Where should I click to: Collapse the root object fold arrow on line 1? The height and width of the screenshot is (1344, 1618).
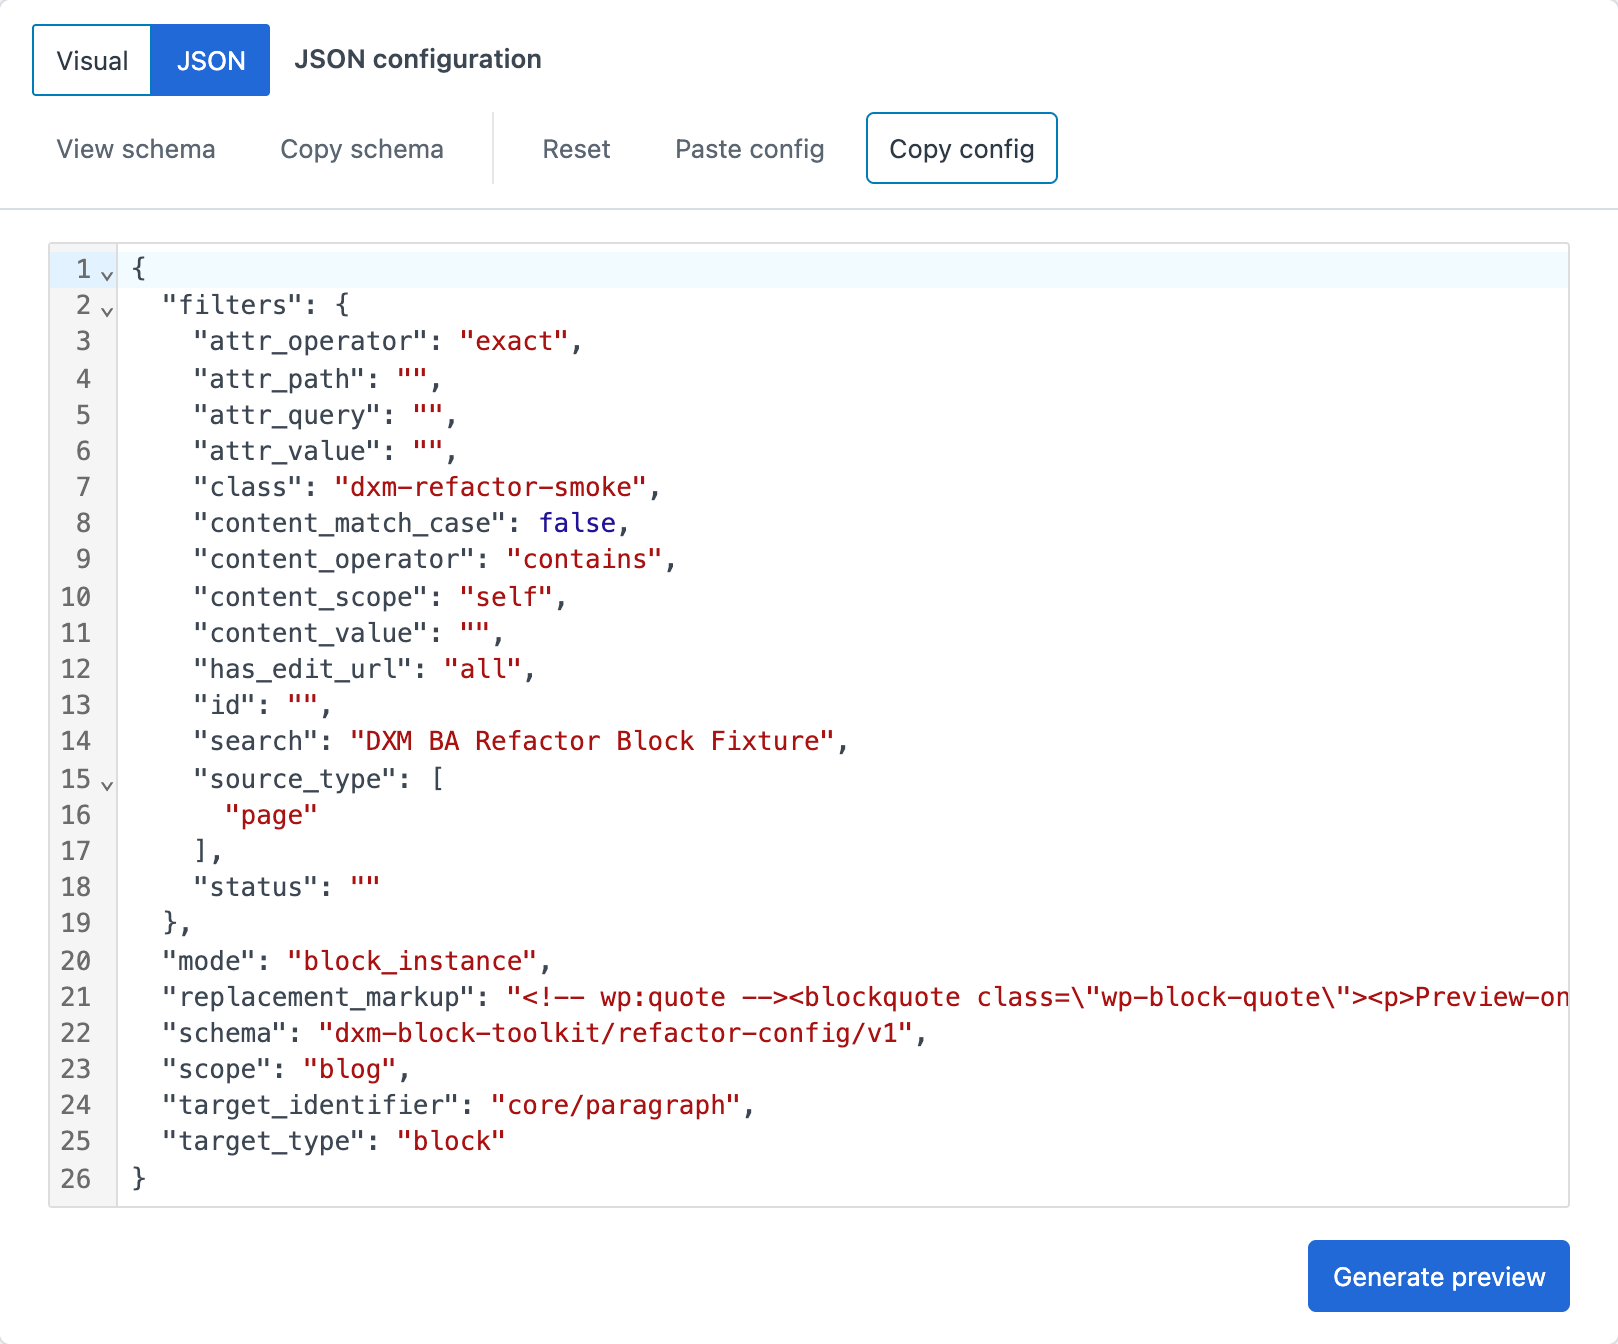(x=107, y=274)
